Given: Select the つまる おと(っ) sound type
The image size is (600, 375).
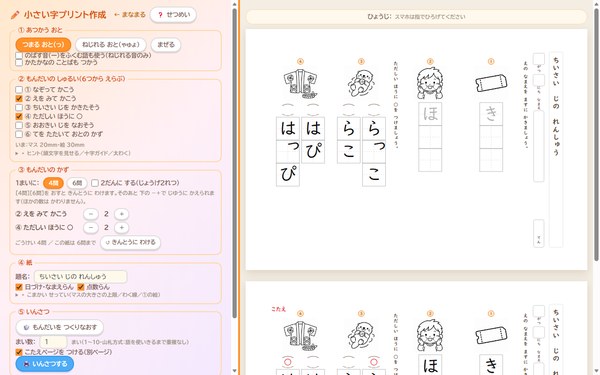Looking at the screenshot, I should pyautogui.click(x=43, y=44).
